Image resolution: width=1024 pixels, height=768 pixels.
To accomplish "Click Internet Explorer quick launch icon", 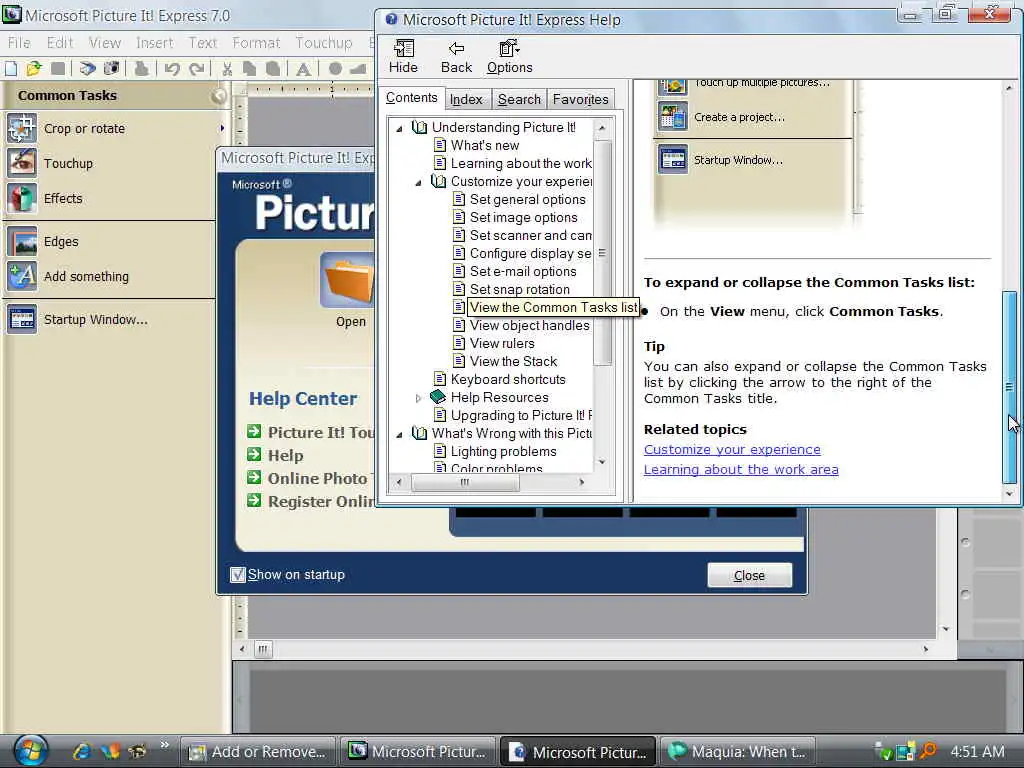I will 82,751.
